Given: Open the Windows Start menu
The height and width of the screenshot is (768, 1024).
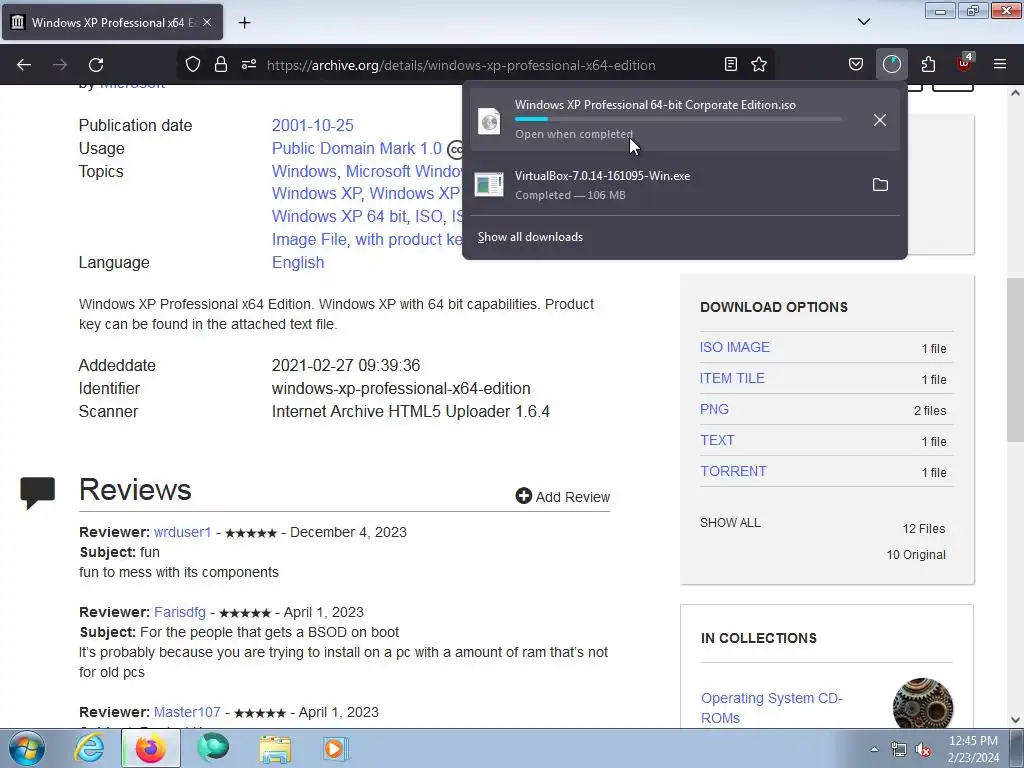Looking at the screenshot, I should [x=27, y=748].
